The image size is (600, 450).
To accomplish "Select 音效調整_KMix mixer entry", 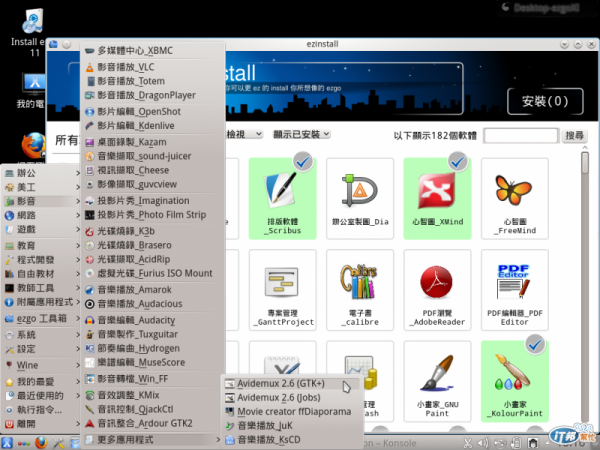I will [x=153, y=395].
